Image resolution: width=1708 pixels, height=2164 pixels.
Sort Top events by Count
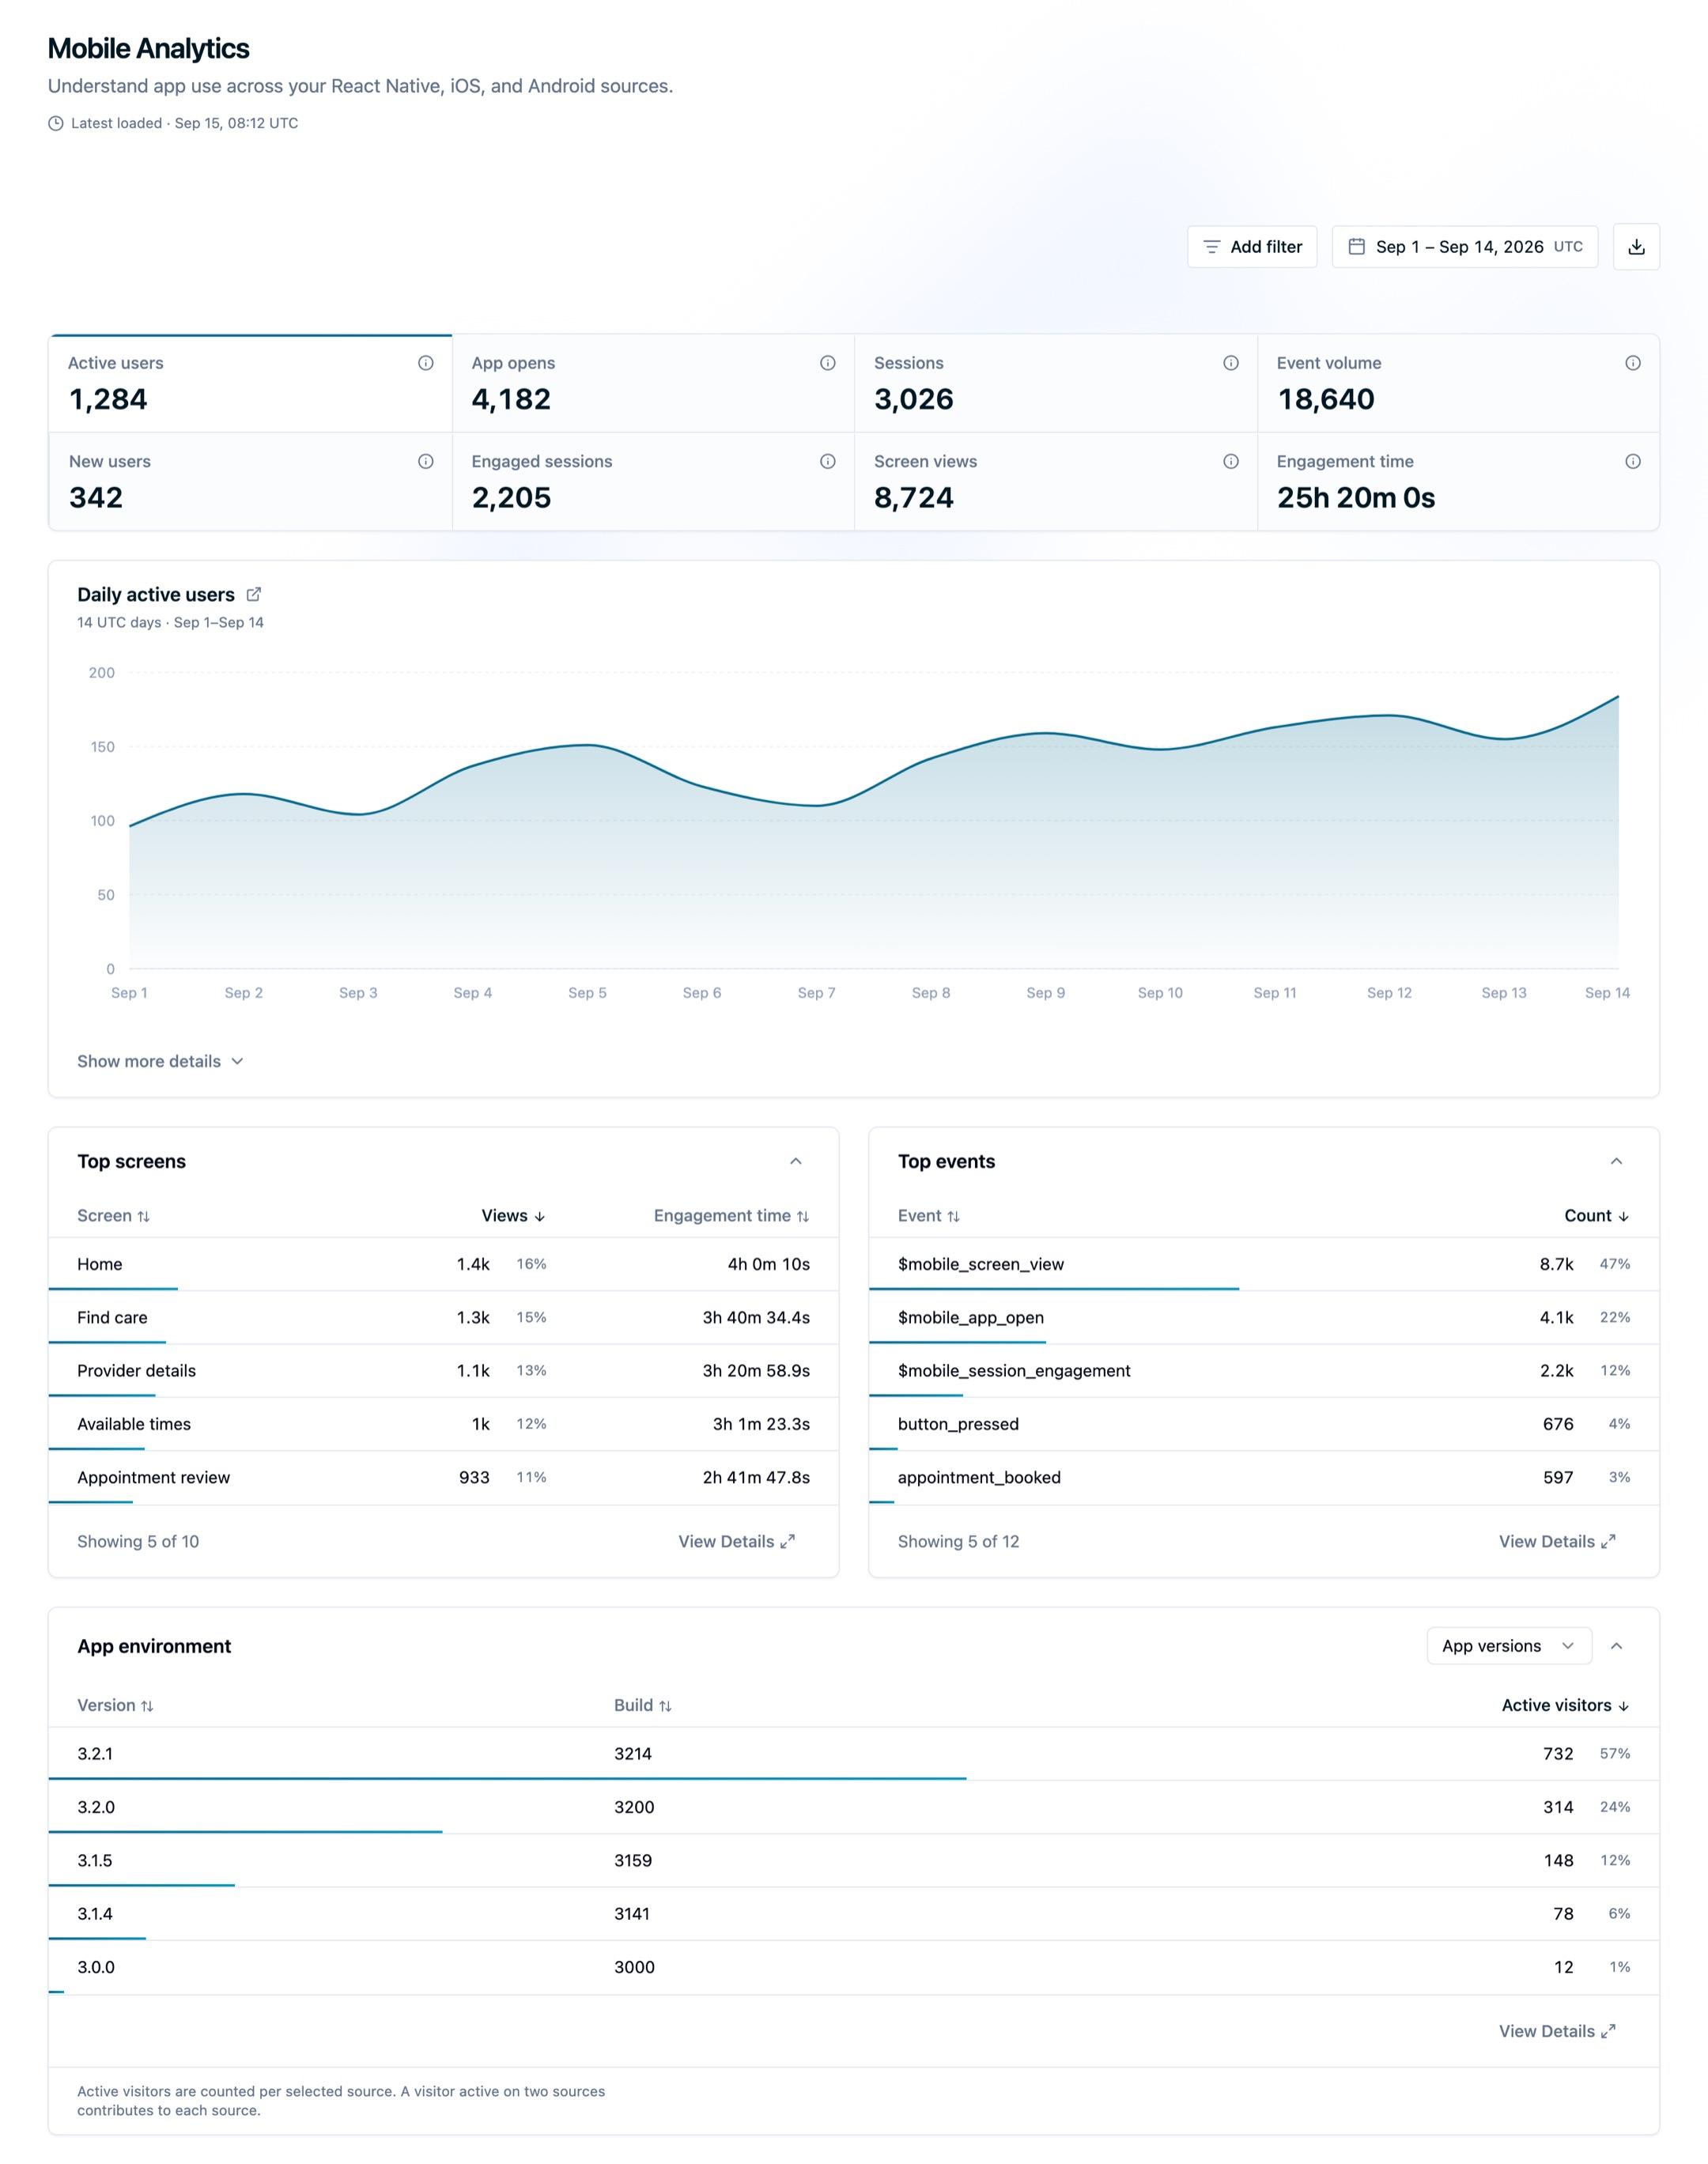1597,1216
